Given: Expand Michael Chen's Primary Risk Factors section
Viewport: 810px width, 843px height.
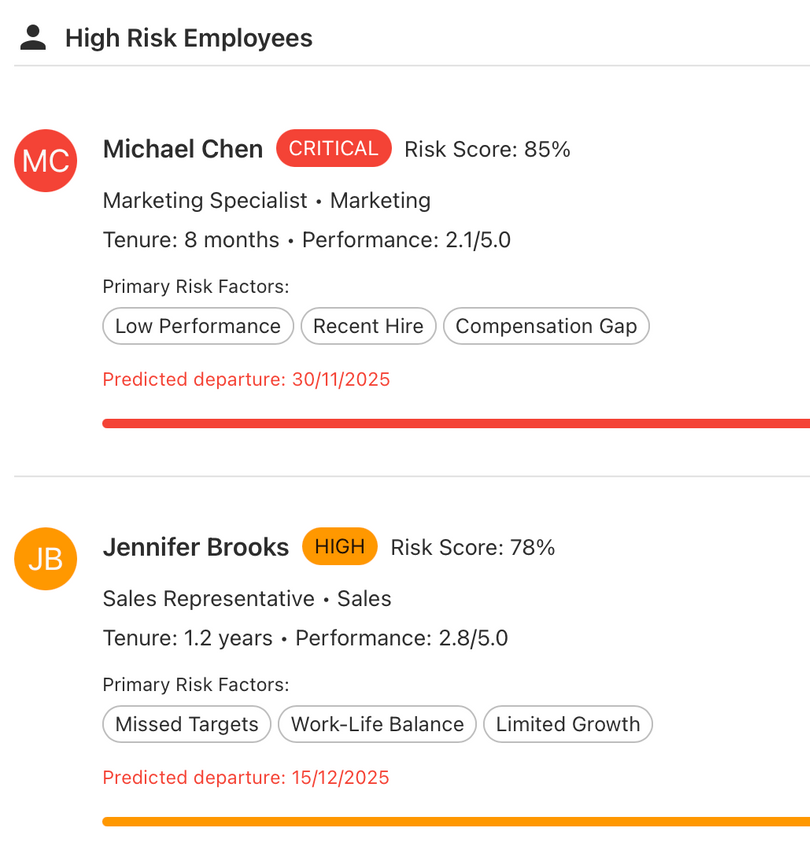Looking at the screenshot, I should tap(174, 286).
